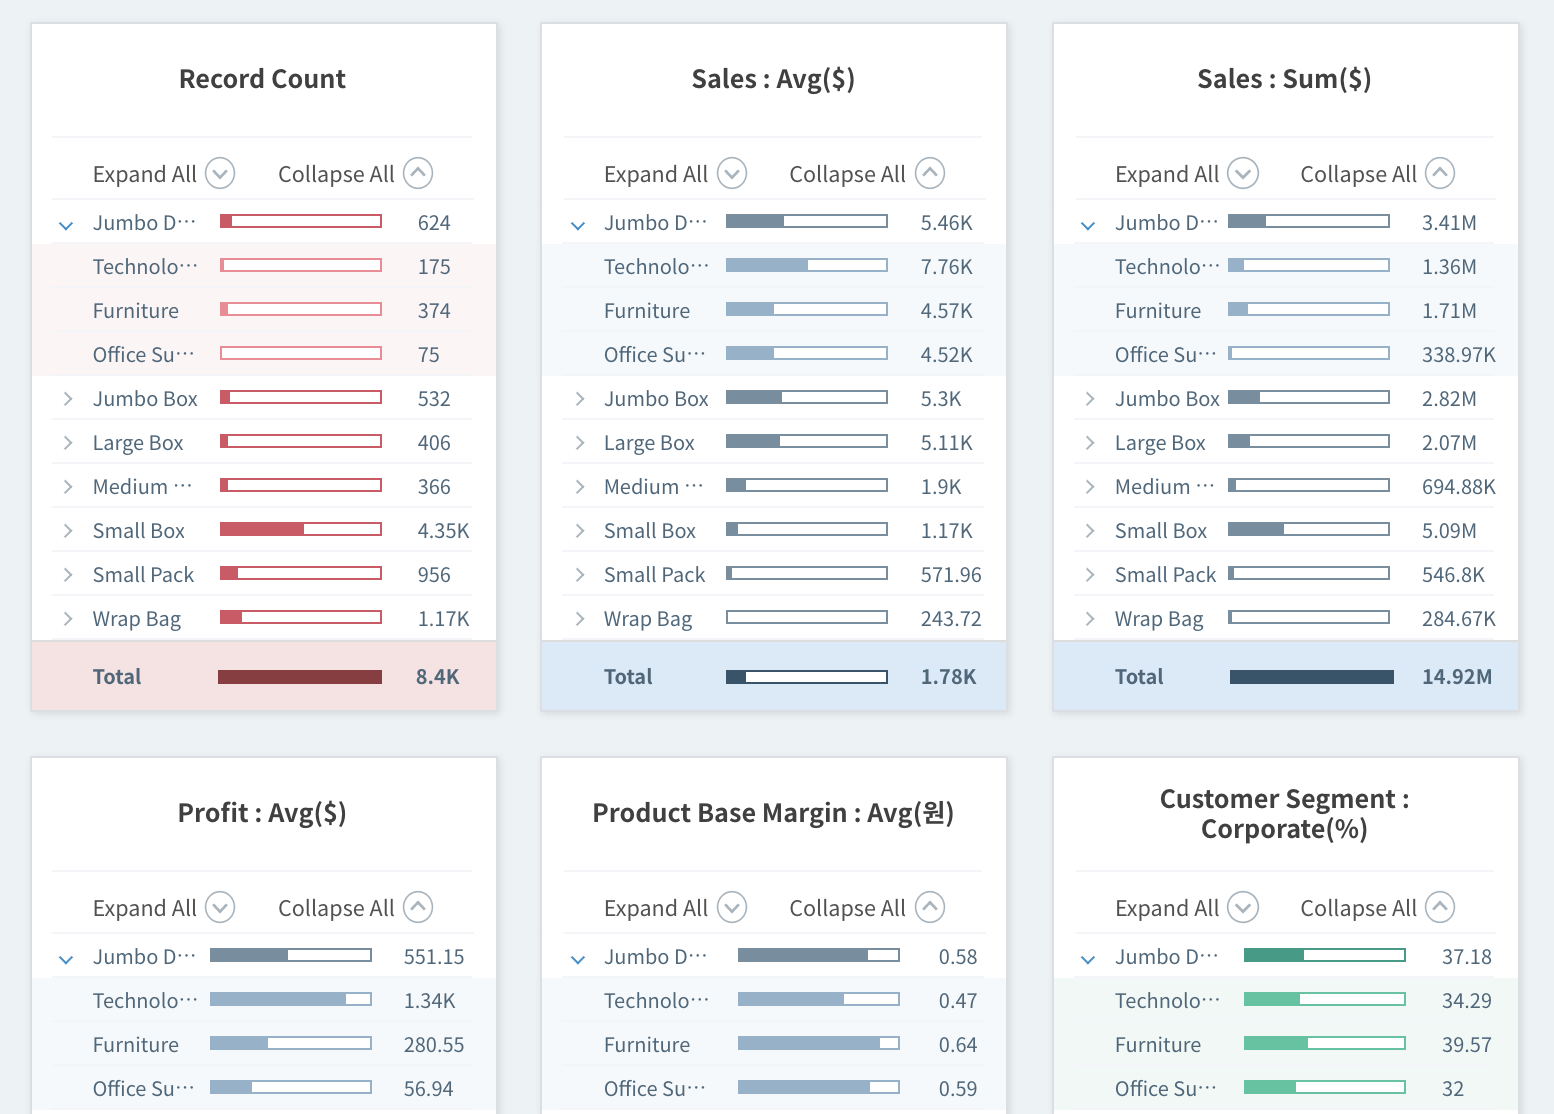Click Collapse All arrow icon in Record Count

coord(418,174)
